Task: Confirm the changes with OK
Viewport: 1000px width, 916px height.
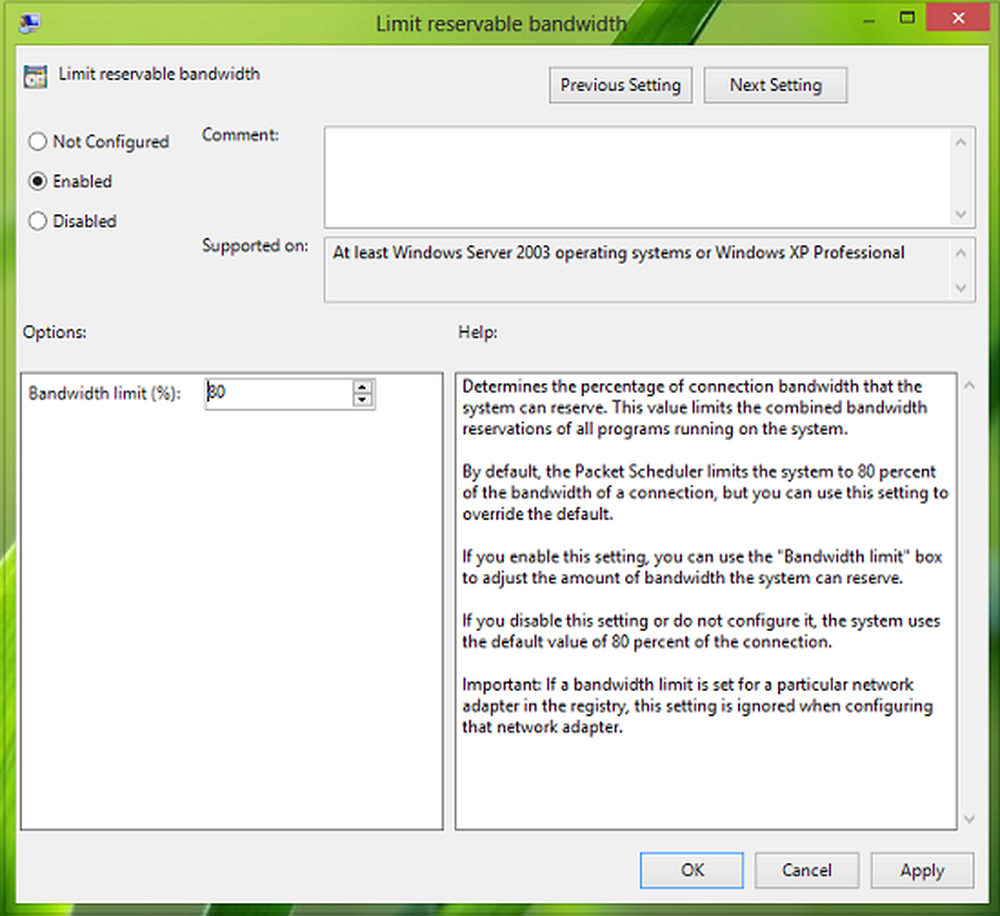Action: pos(692,871)
